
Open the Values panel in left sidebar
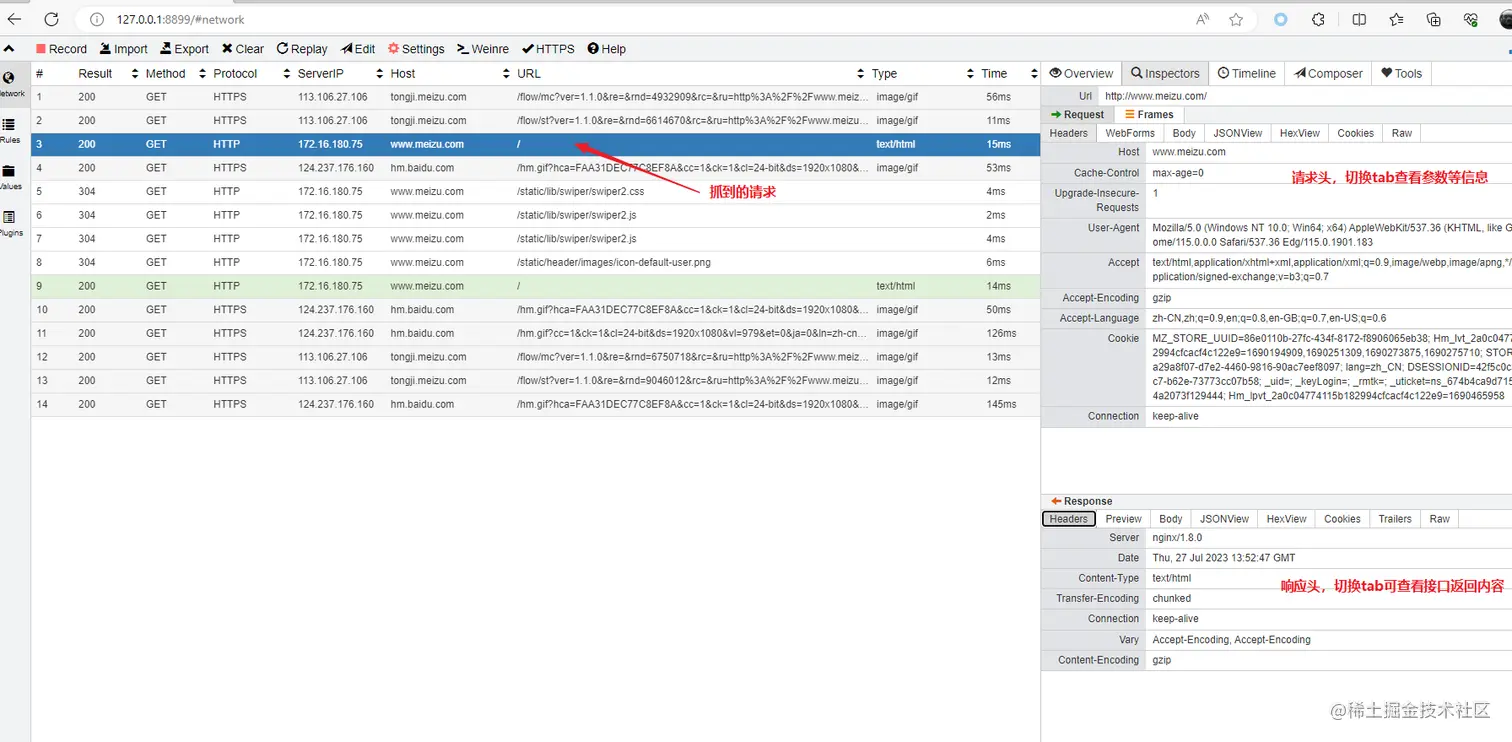pos(10,177)
